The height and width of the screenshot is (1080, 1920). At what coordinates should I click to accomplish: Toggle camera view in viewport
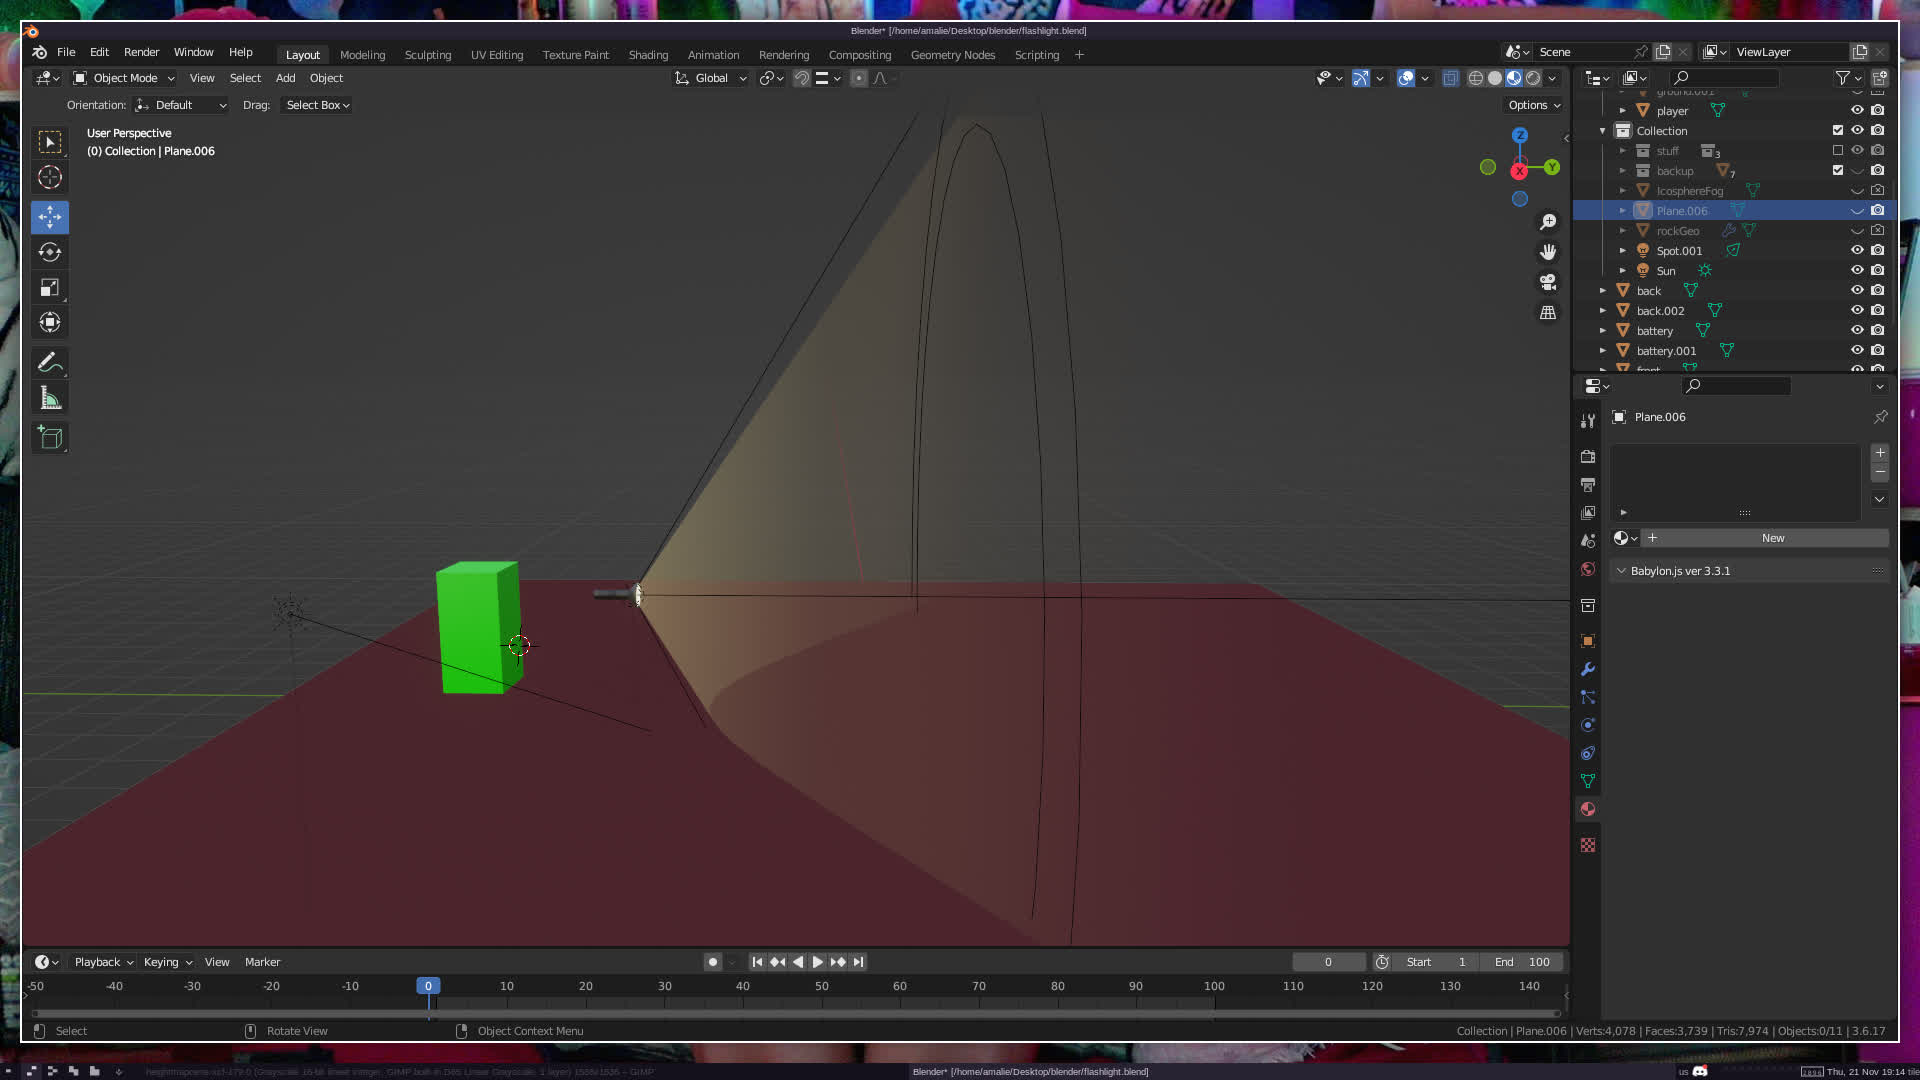pyautogui.click(x=1548, y=282)
